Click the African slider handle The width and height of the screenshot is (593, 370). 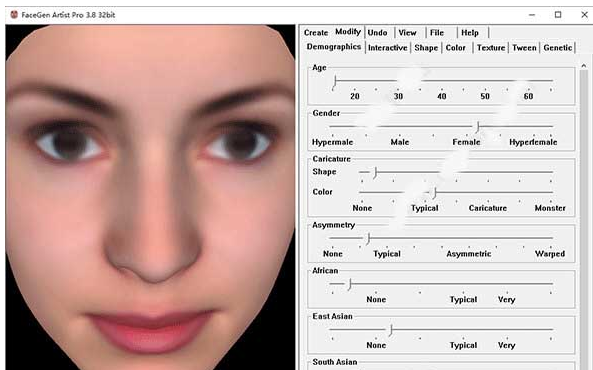click(350, 284)
